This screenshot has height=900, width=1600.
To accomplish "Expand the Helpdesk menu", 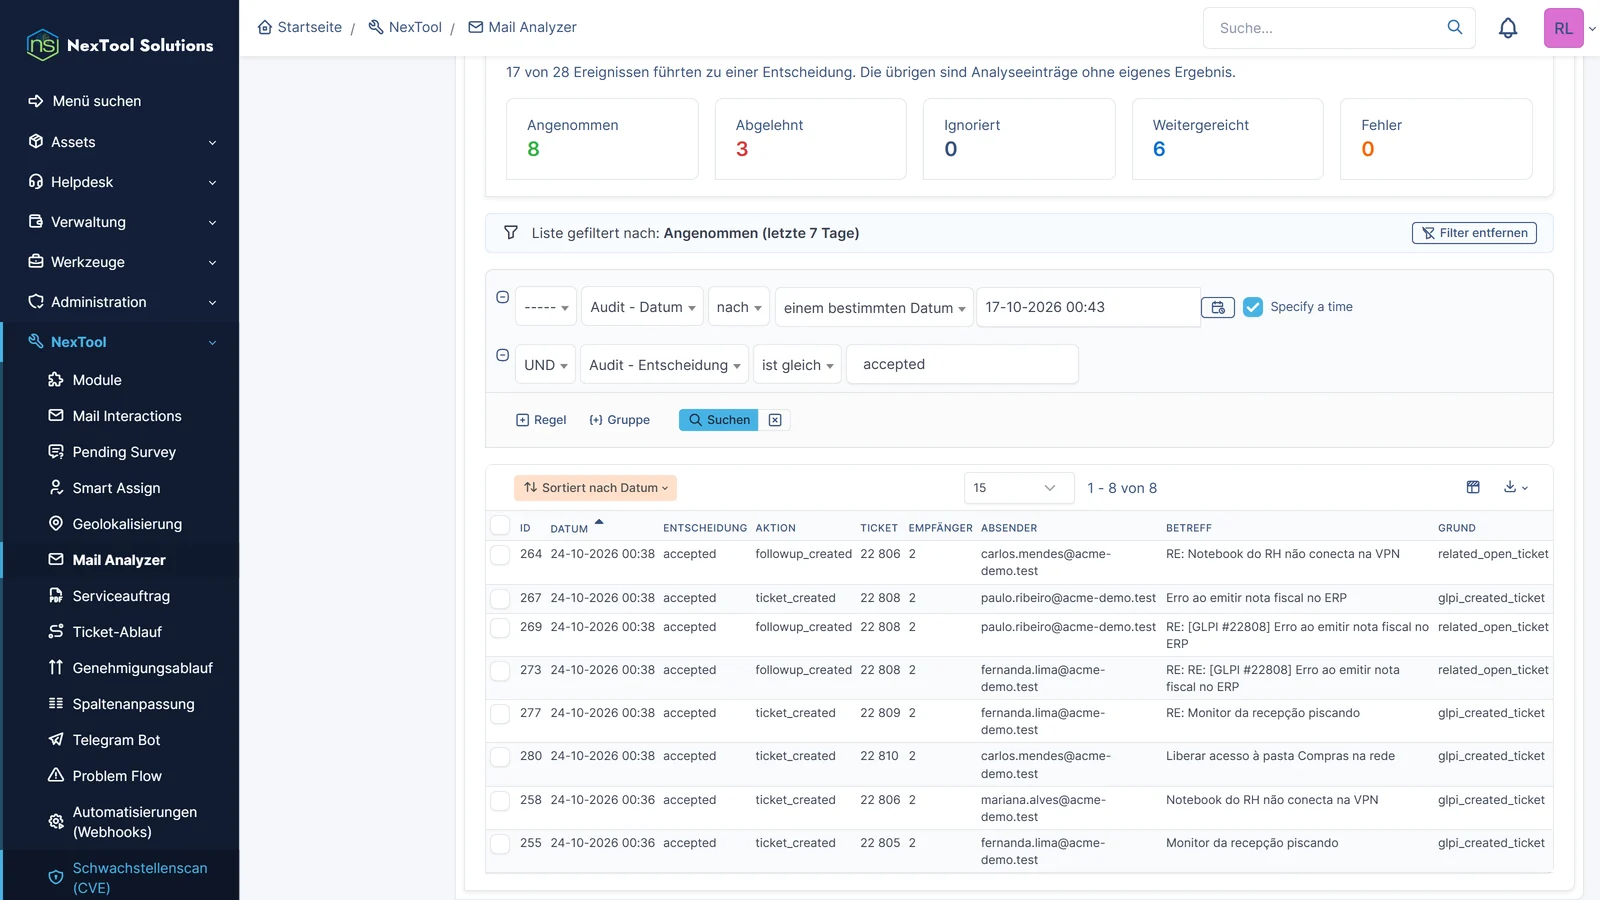I will point(120,182).
